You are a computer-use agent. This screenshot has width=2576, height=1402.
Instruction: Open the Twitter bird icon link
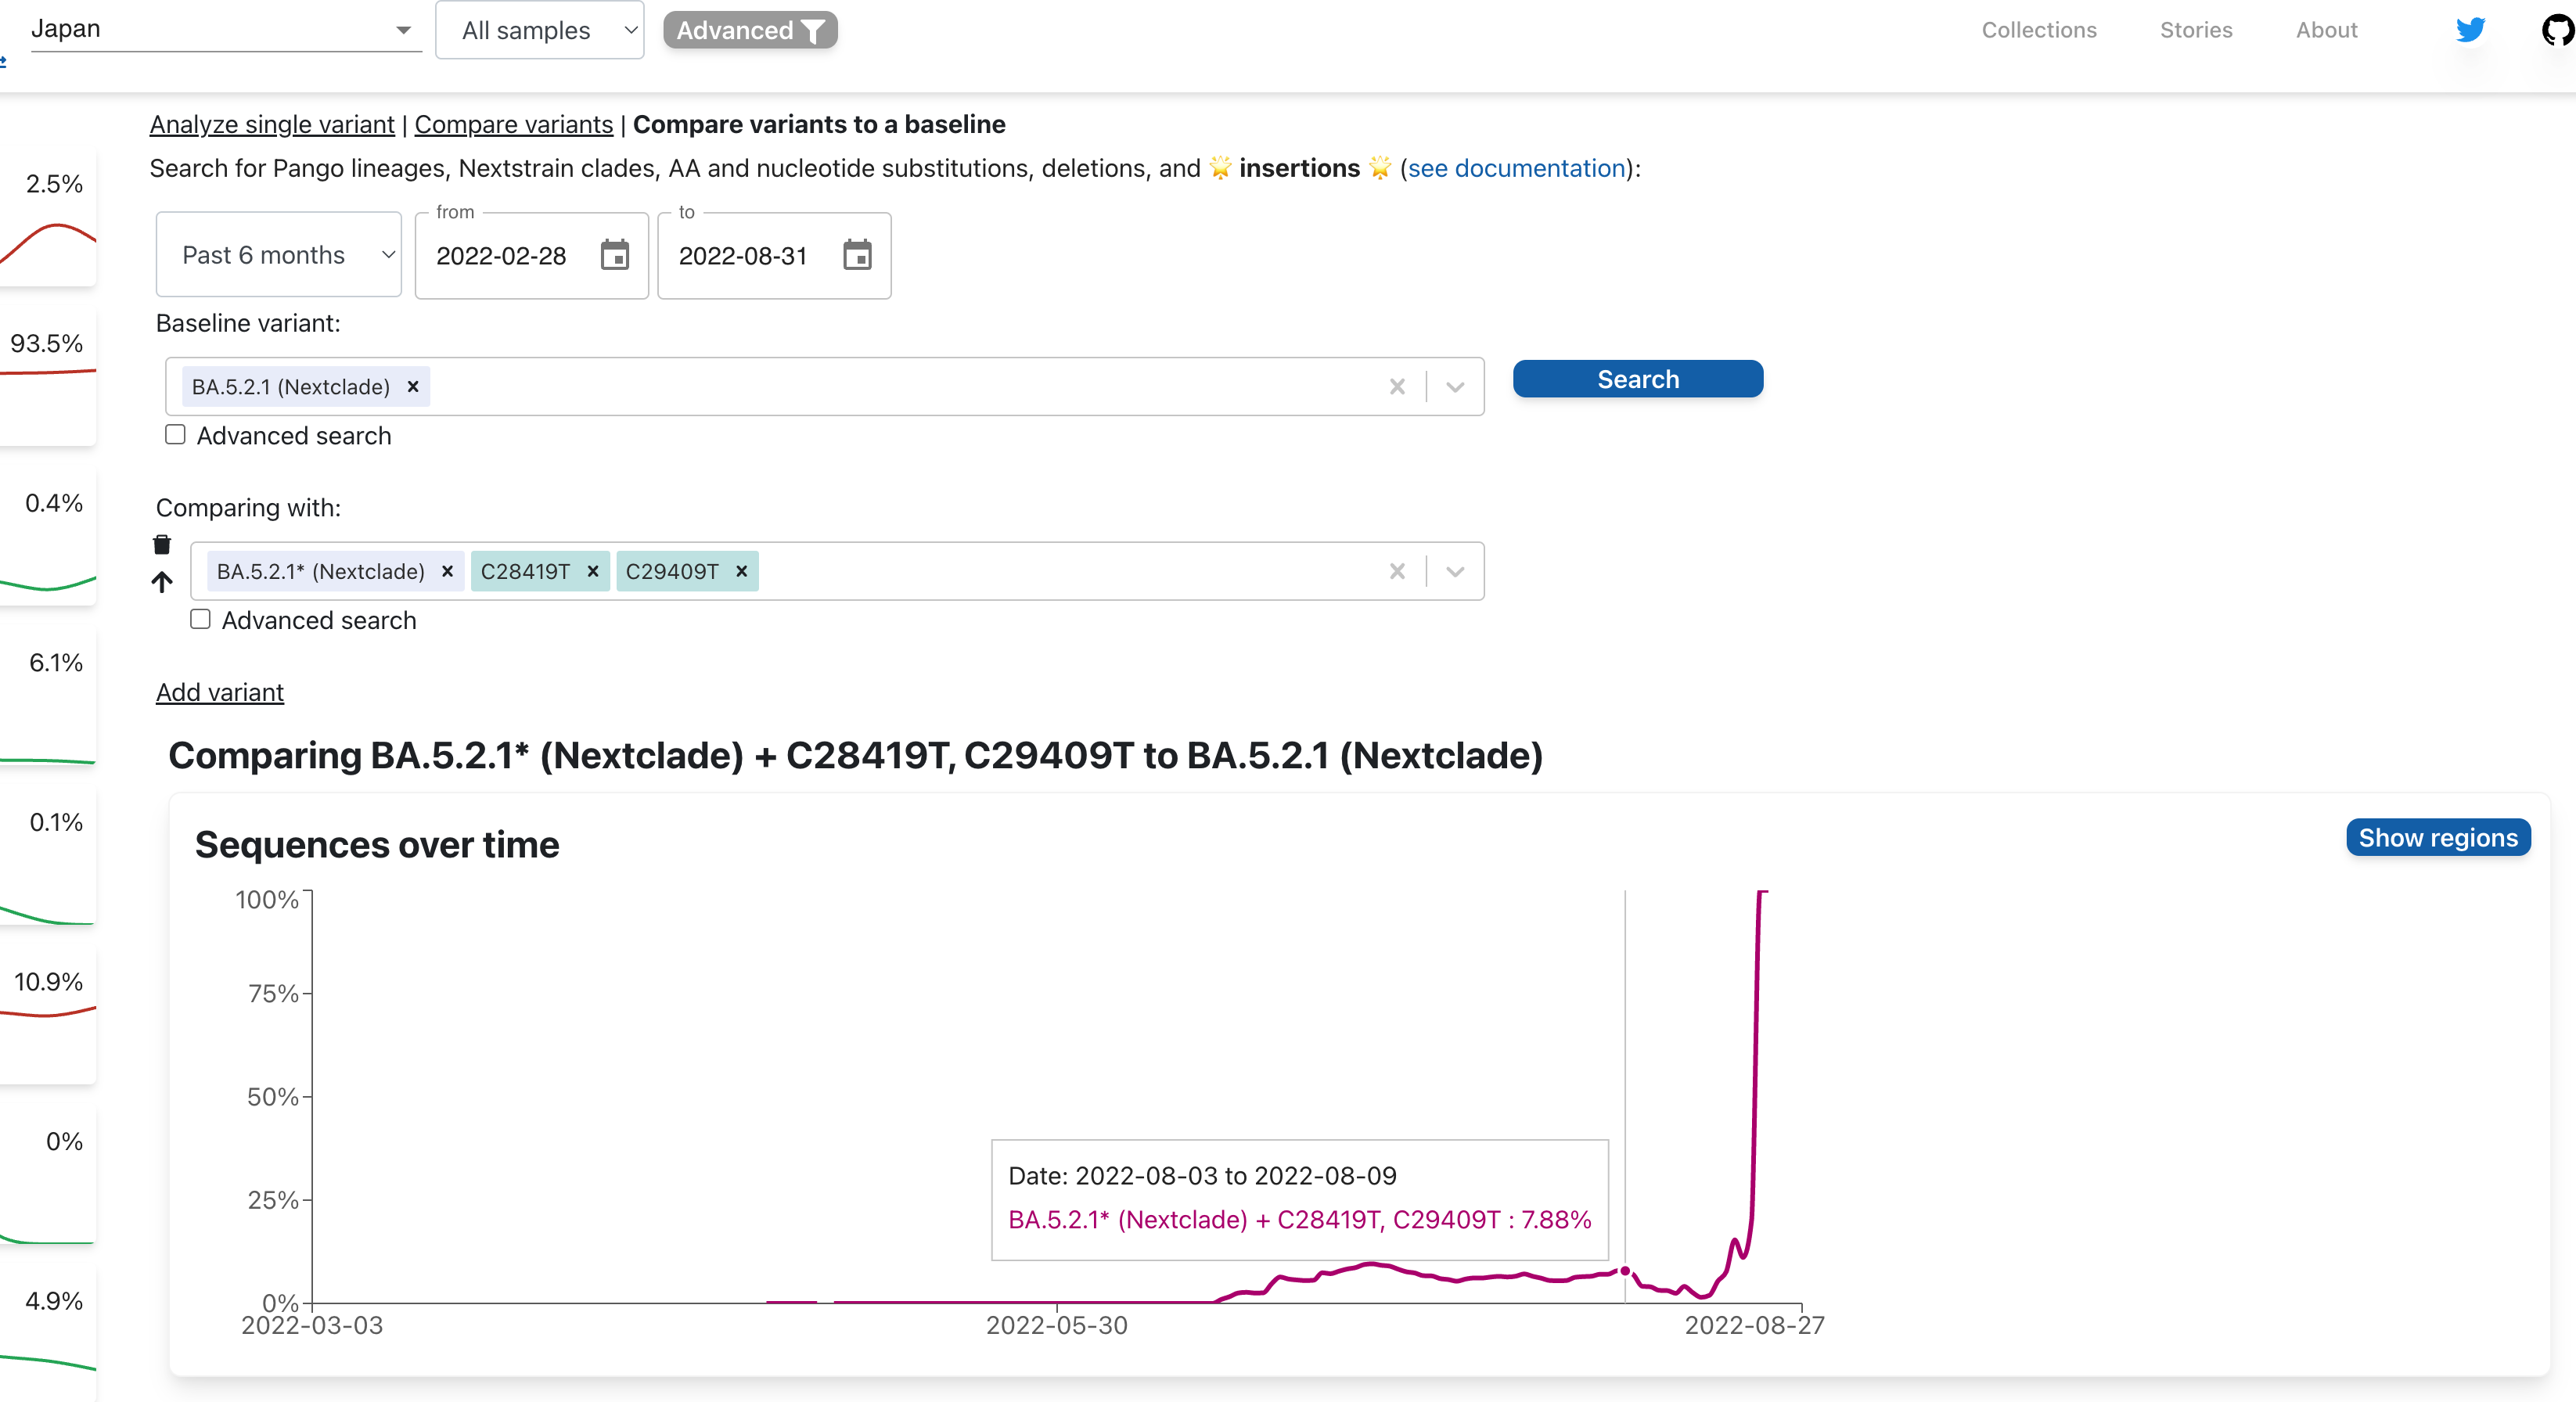tap(2469, 30)
